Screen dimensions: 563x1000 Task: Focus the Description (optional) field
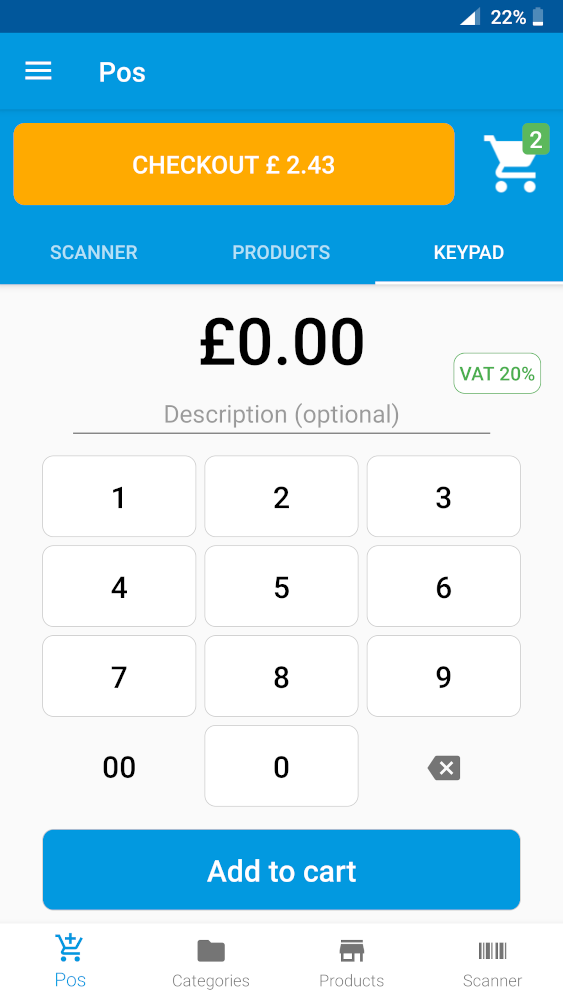[281, 415]
